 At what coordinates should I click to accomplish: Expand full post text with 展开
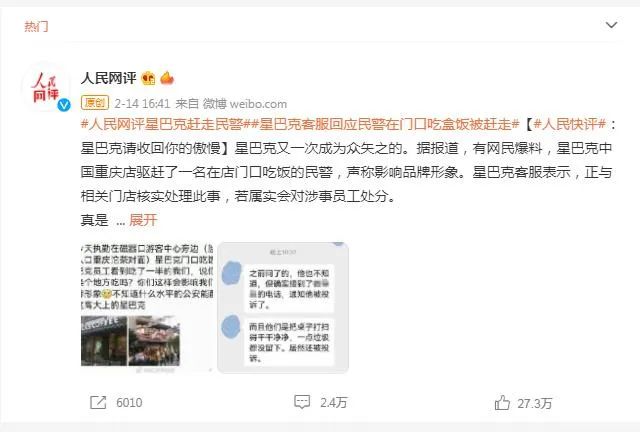[143, 220]
